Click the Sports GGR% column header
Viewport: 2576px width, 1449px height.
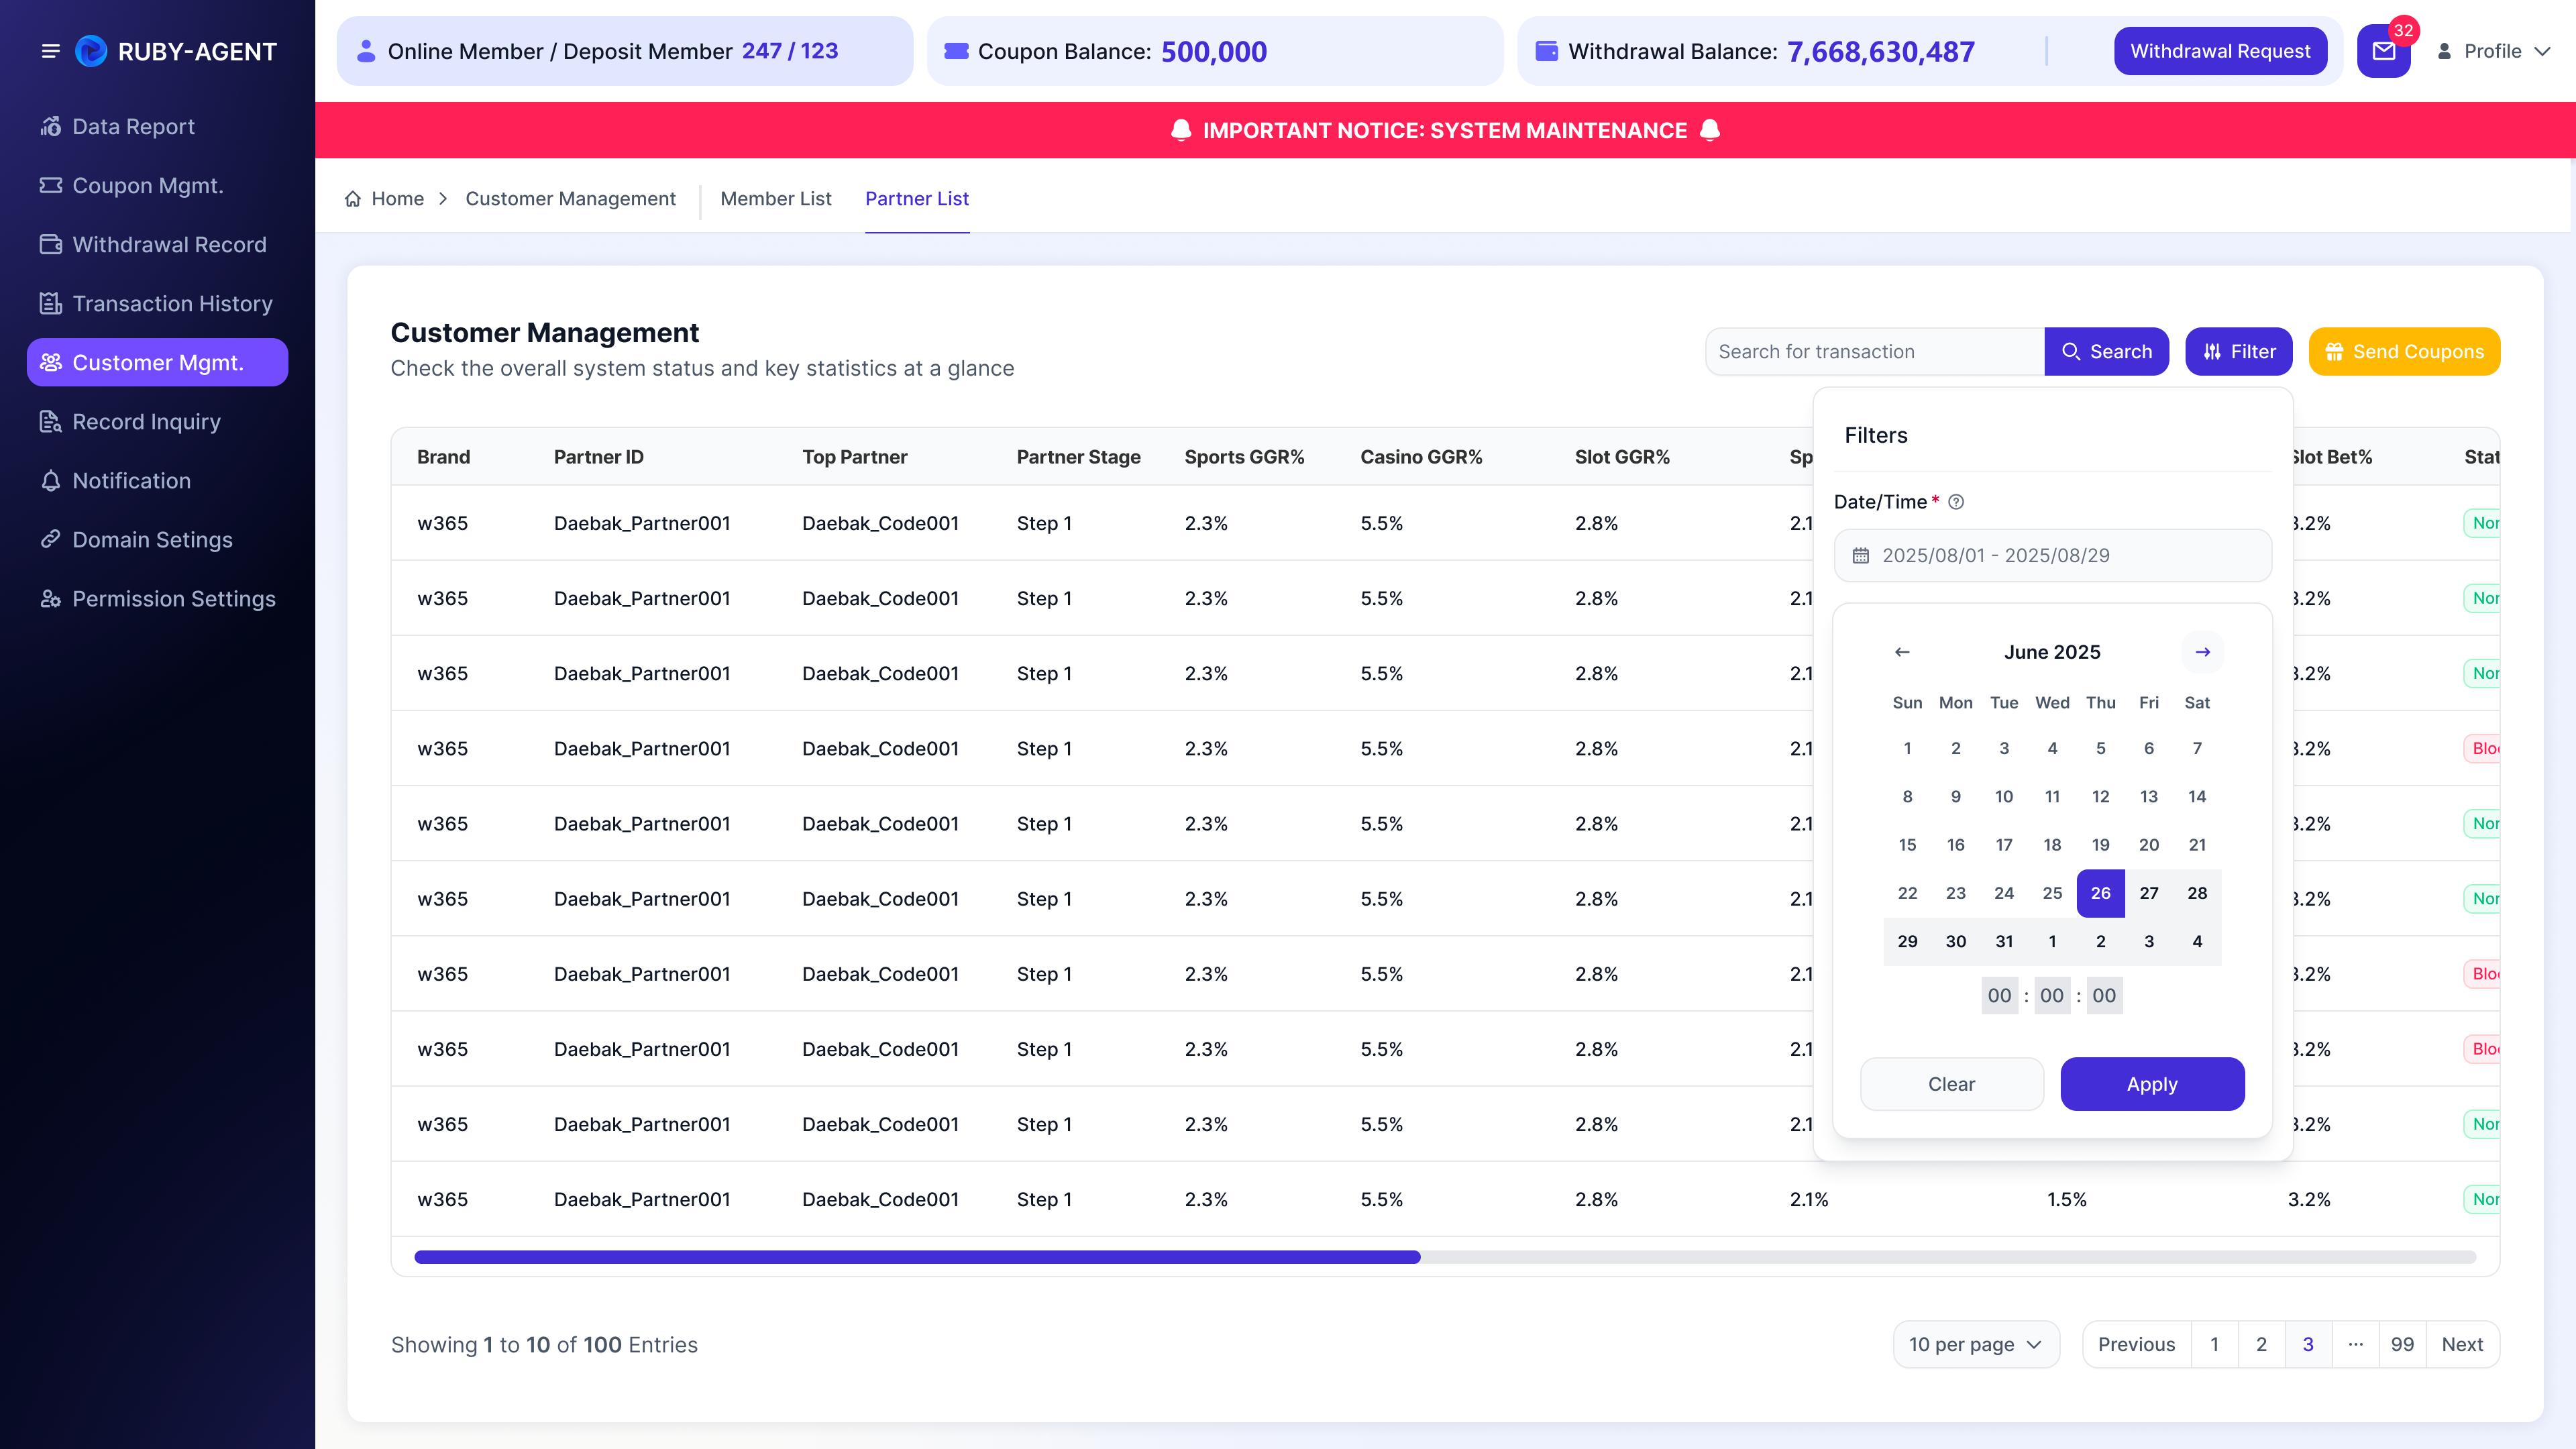click(1244, 457)
